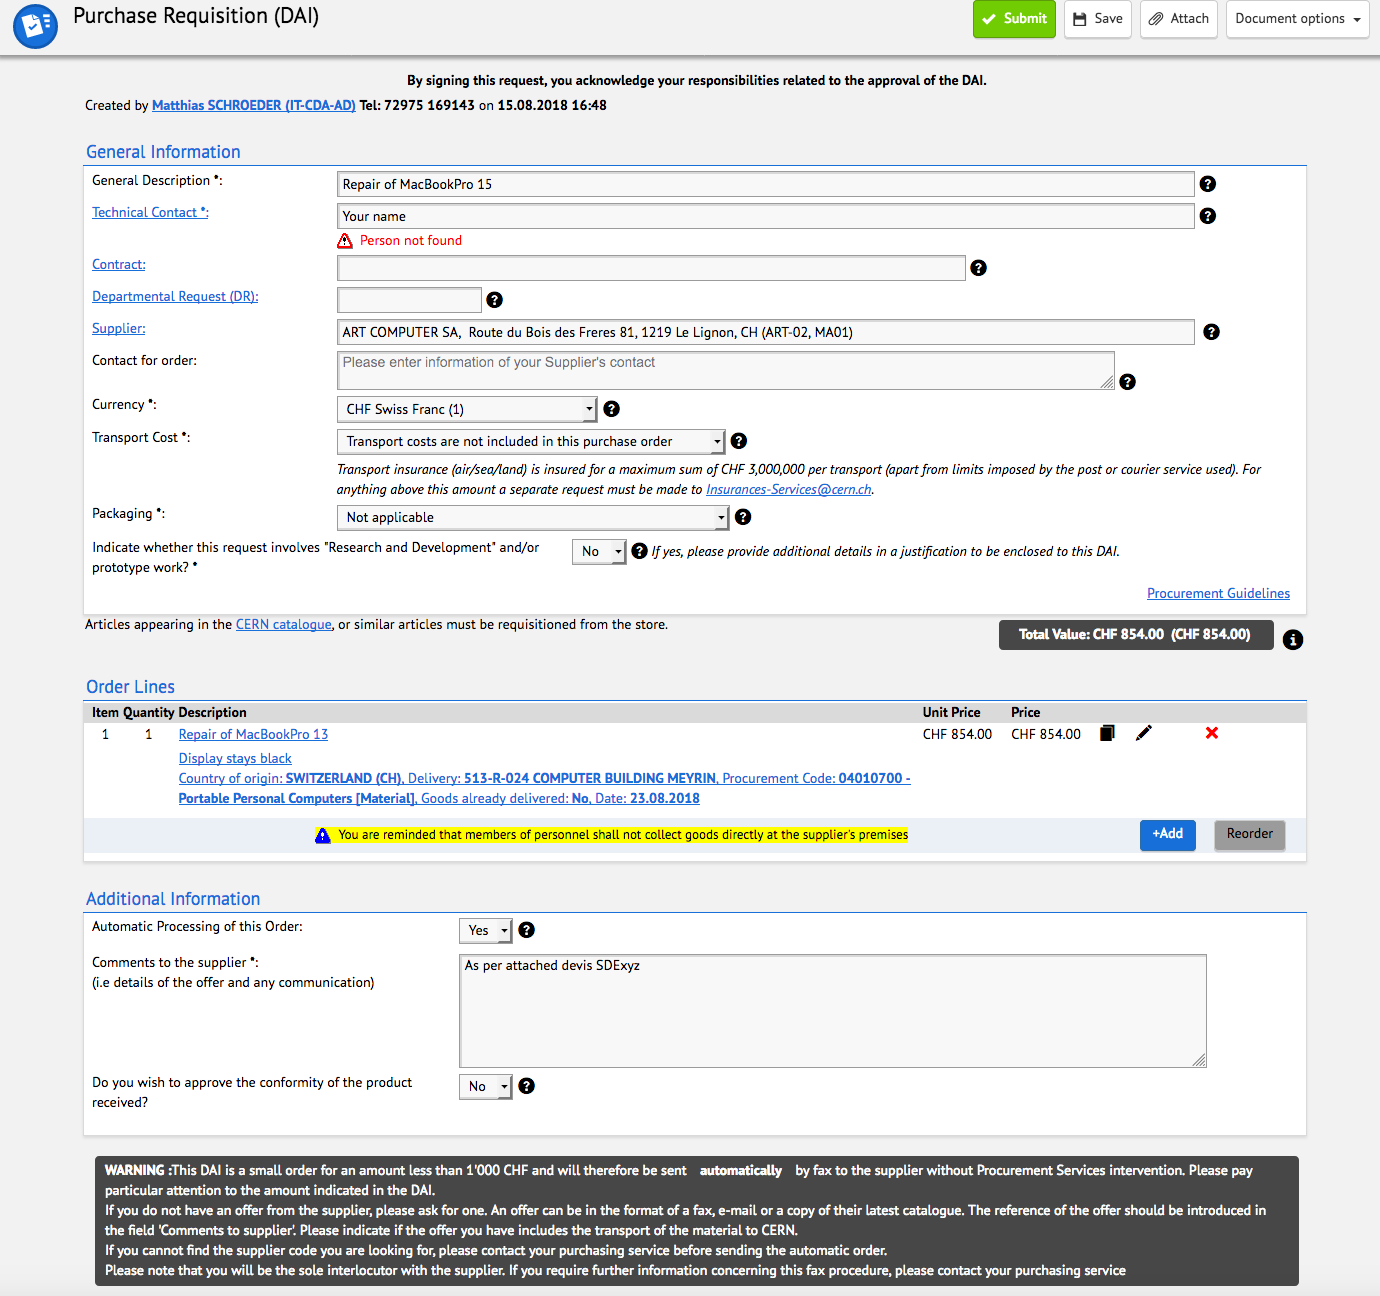
Task: Focus the Technical Contact input field
Action: point(766,216)
